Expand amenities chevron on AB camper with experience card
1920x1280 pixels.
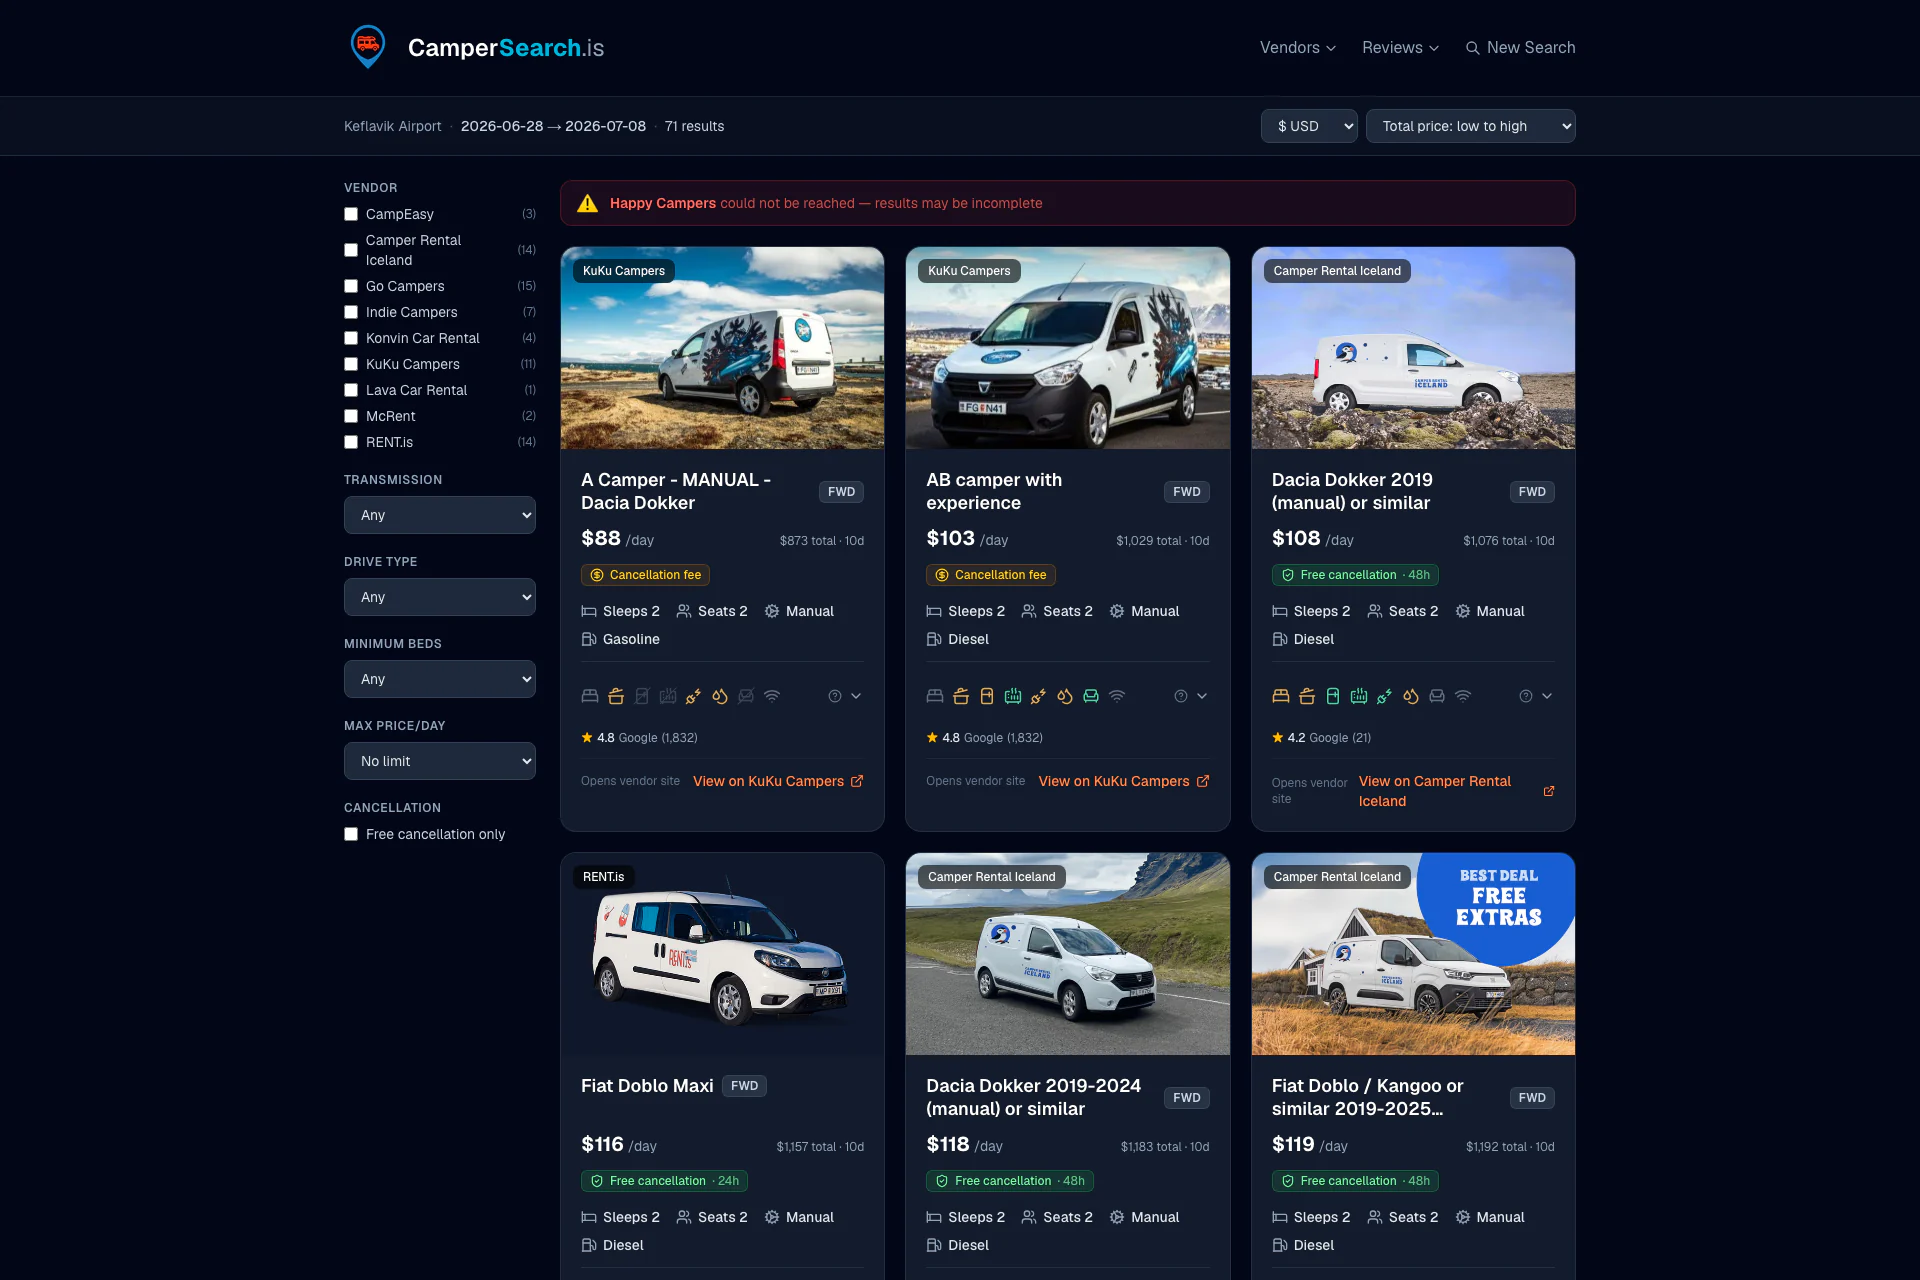pyautogui.click(x=1202, y=696)
